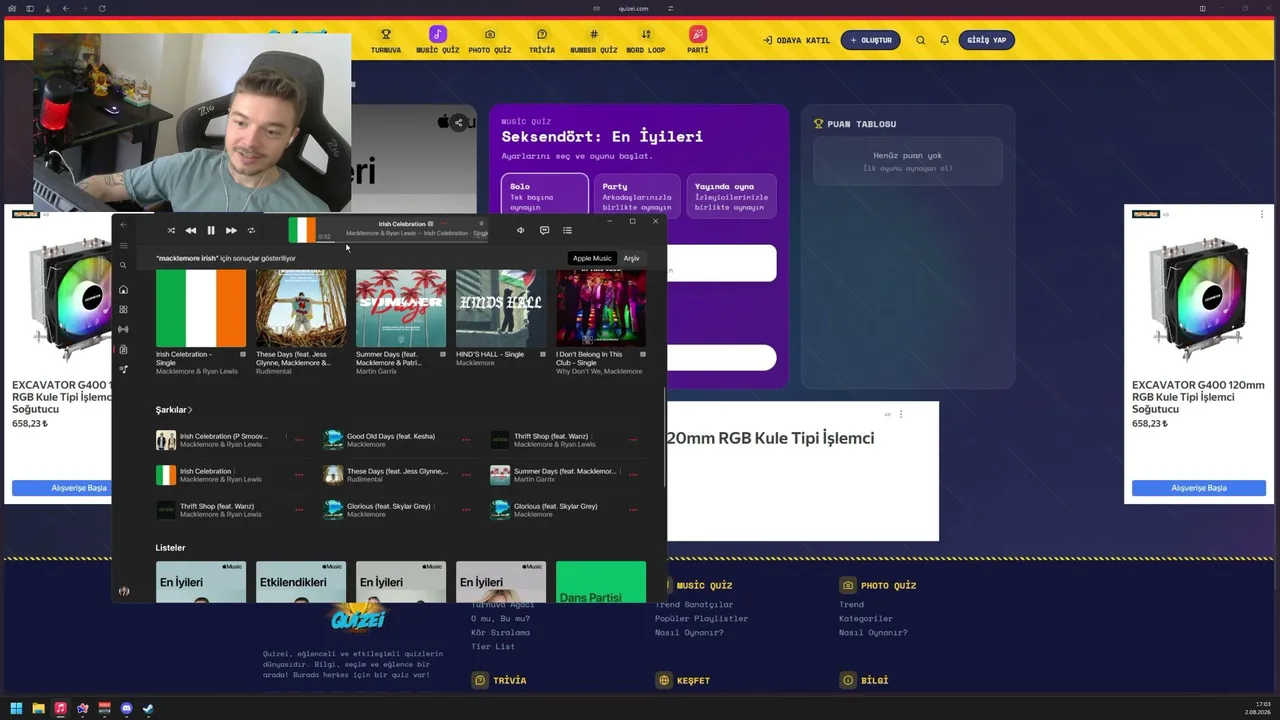Image resolution: width=1280 pixels, height=720 pixels.
Task: Open the Library icon in Apple Music sidebar
Action: [124, 350]
